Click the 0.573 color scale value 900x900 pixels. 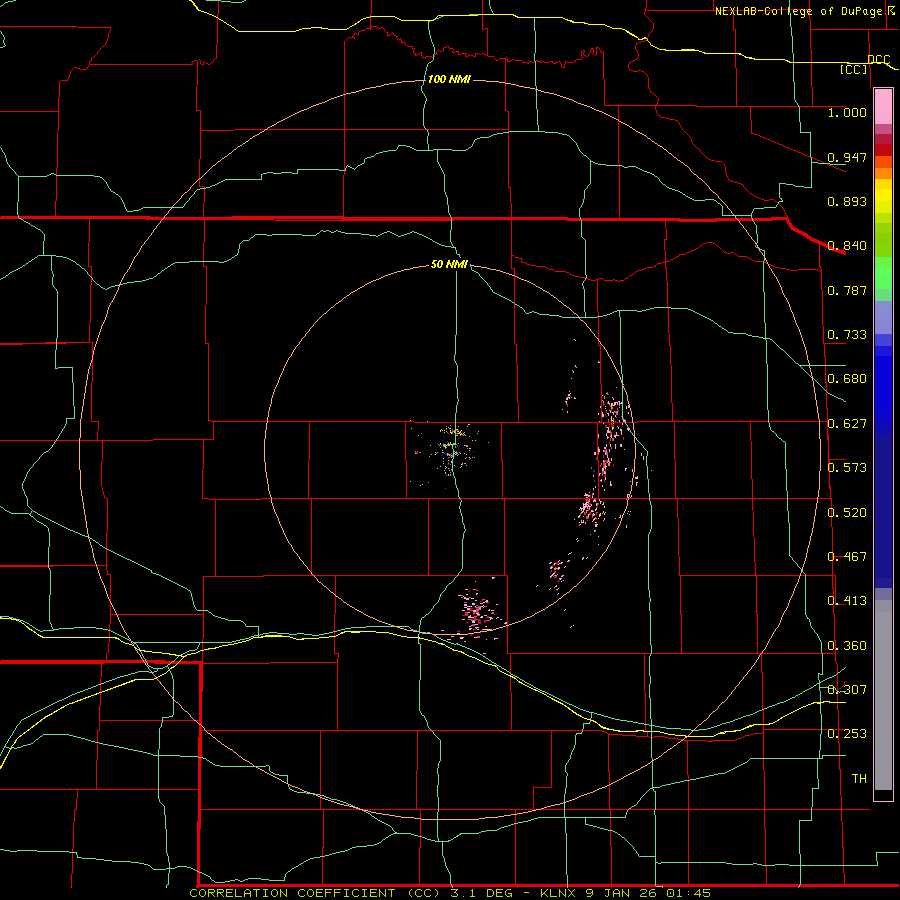pyautogui.click(x=847, y=468)
